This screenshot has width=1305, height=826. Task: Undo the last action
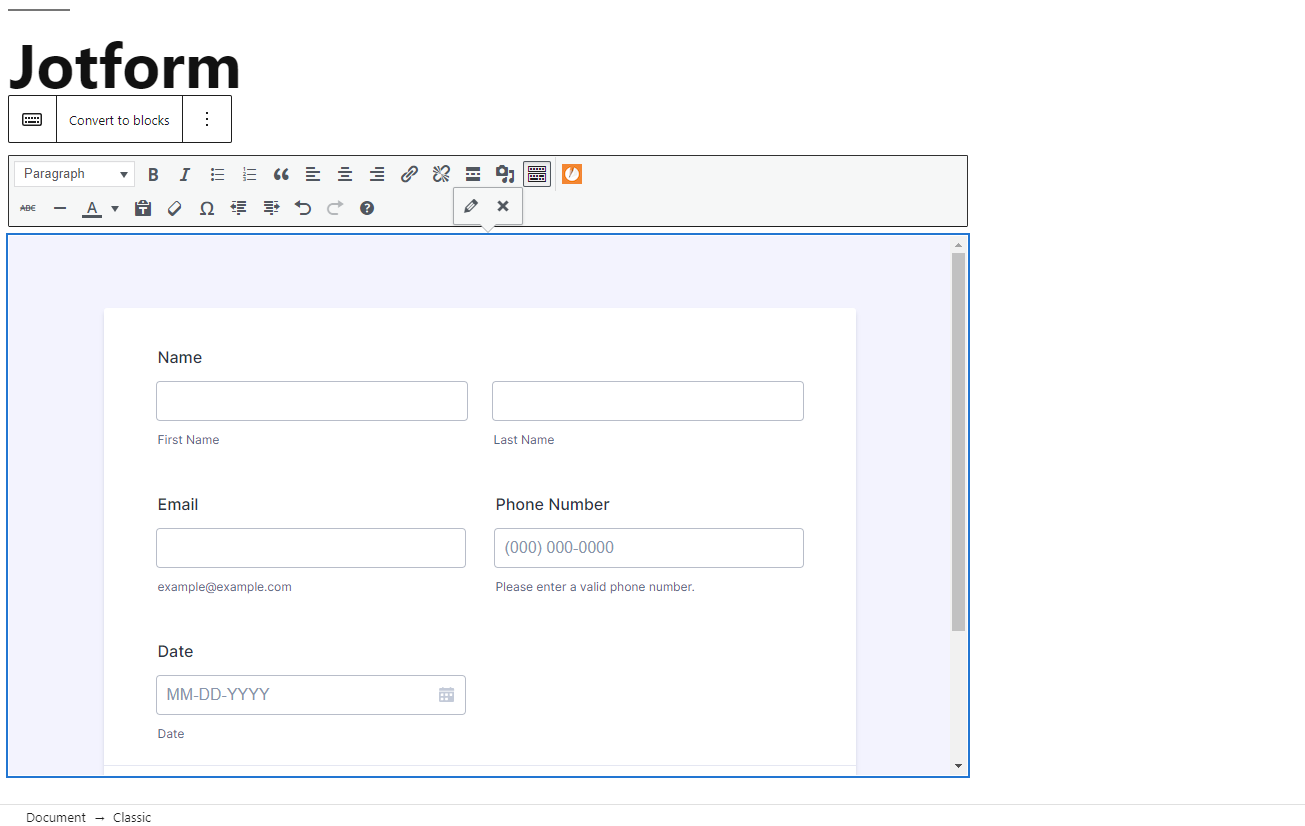pos(303,208)
